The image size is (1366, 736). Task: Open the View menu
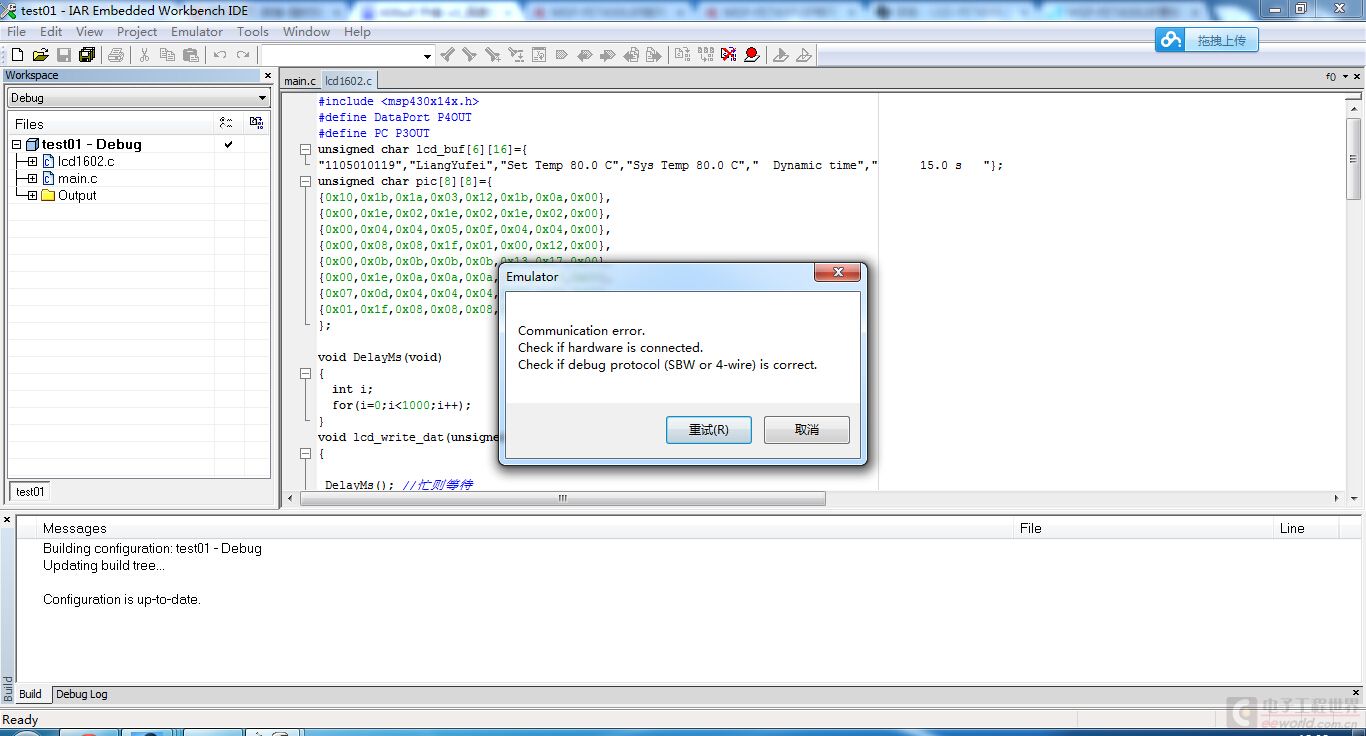[89, 31]
